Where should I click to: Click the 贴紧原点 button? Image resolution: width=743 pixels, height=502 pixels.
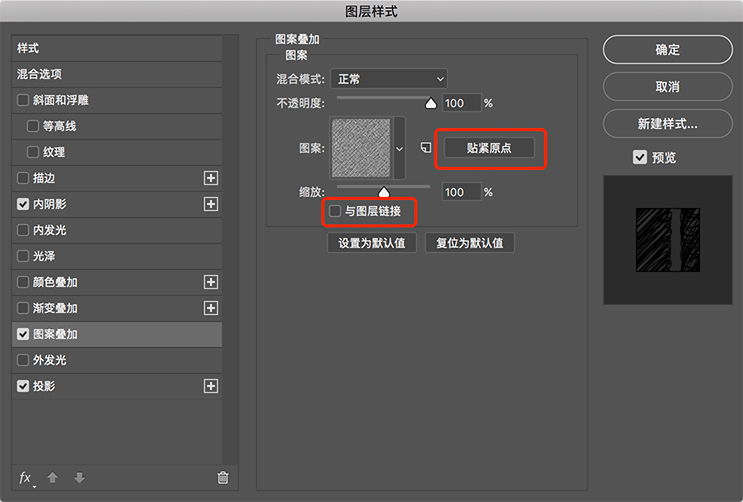click(x=491, y=148)
